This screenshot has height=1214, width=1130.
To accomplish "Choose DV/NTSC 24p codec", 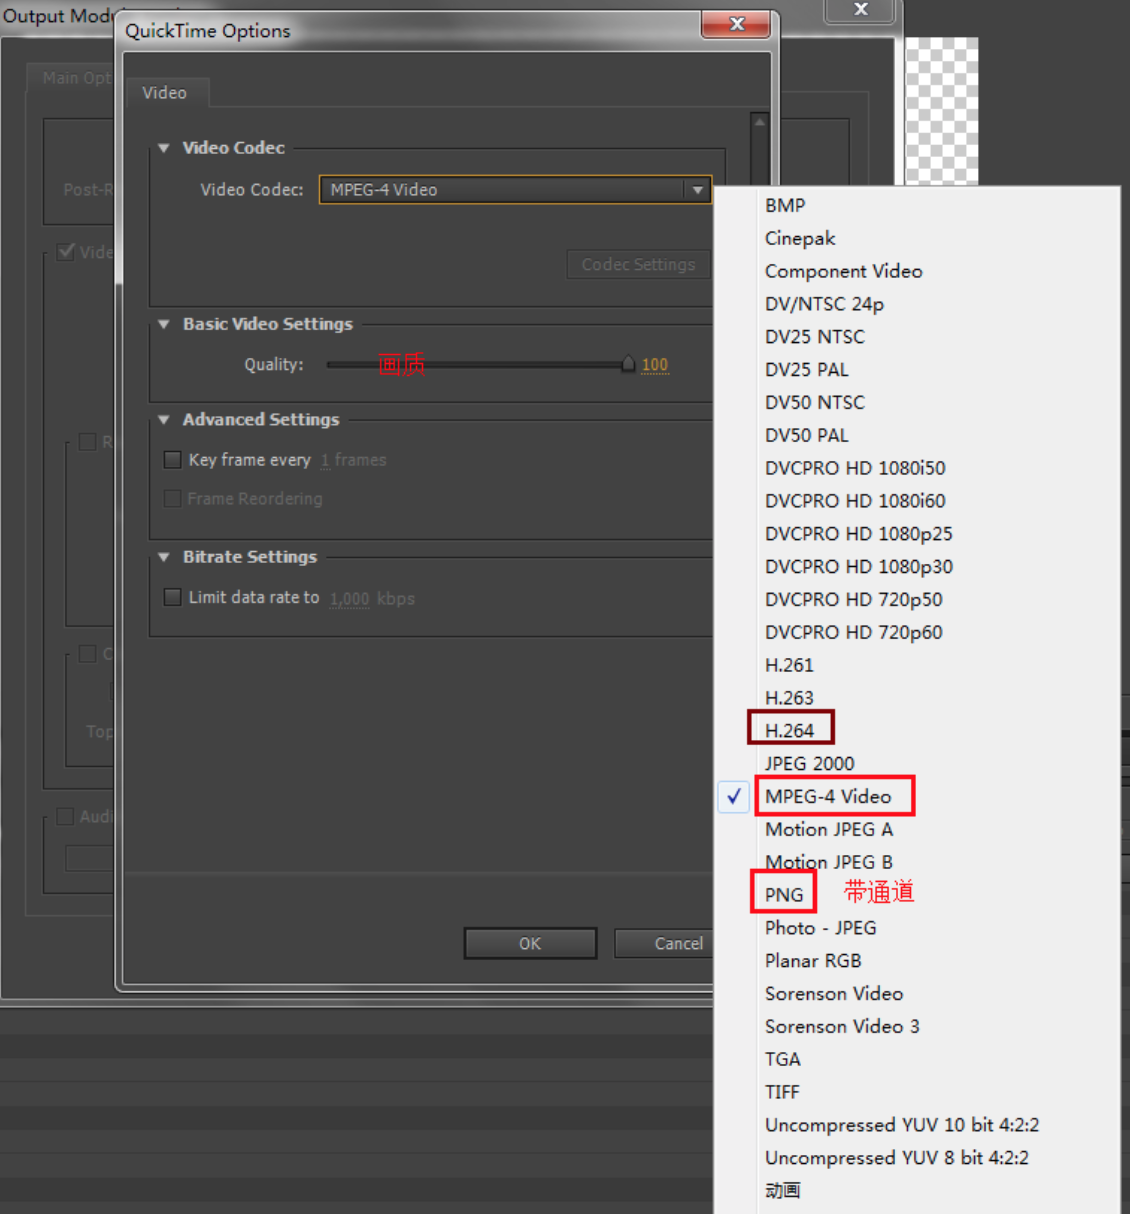I will point(824,304).
